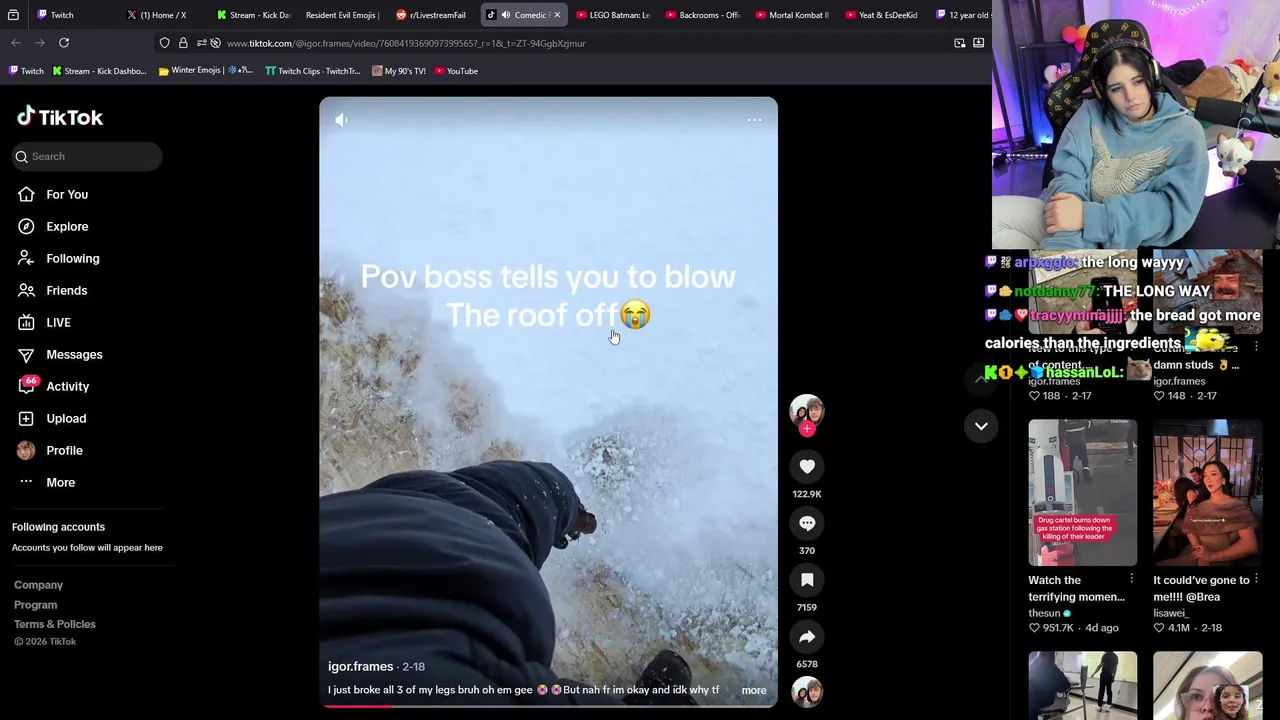The width and height of the screenshot is (1280, 720).
Task: Open the browser tab list button
Action: [13, 15]
